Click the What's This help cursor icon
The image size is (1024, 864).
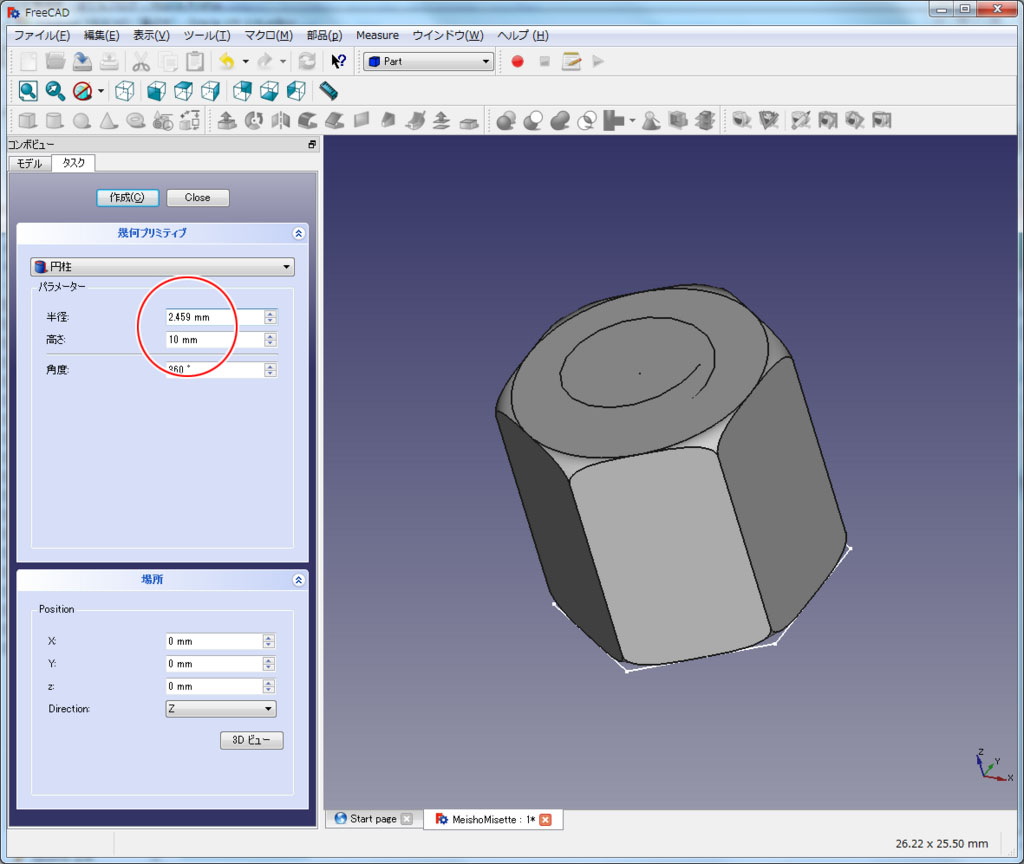pyautogui.click(x=338, y=61)
